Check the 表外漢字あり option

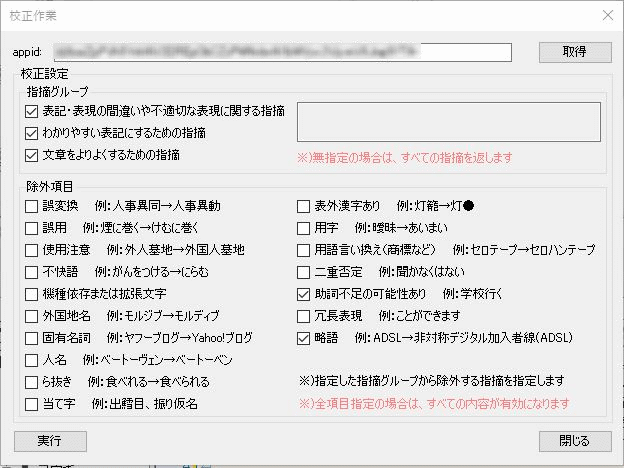(303, 207)
